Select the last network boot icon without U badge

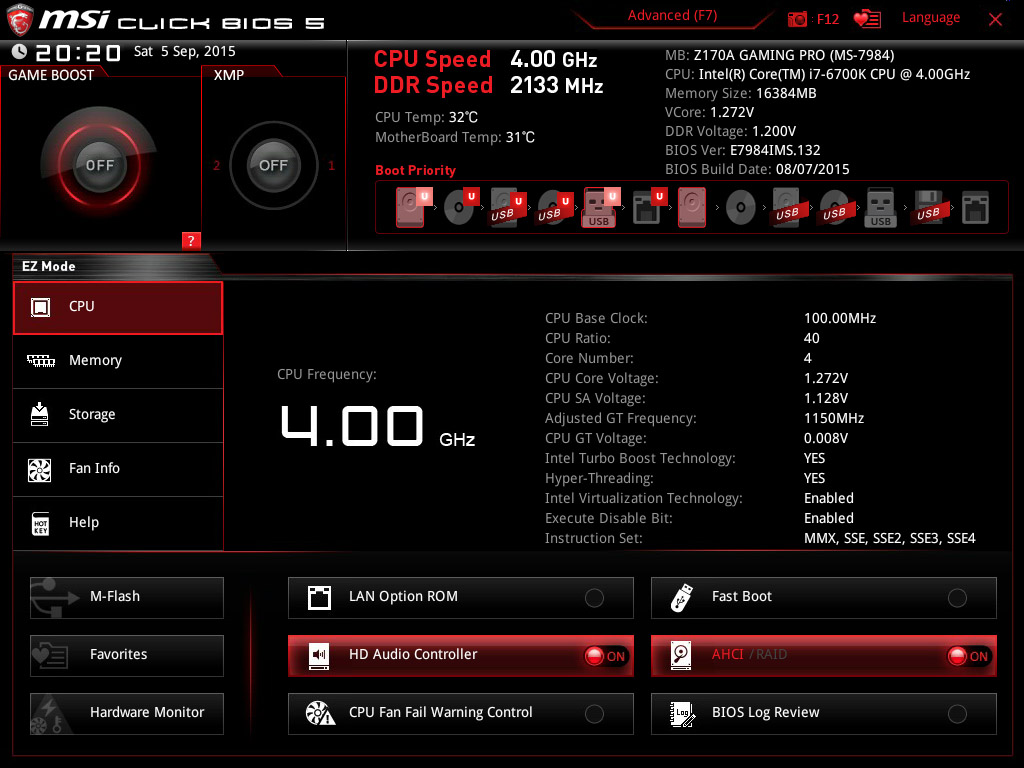tap(975, 208)
